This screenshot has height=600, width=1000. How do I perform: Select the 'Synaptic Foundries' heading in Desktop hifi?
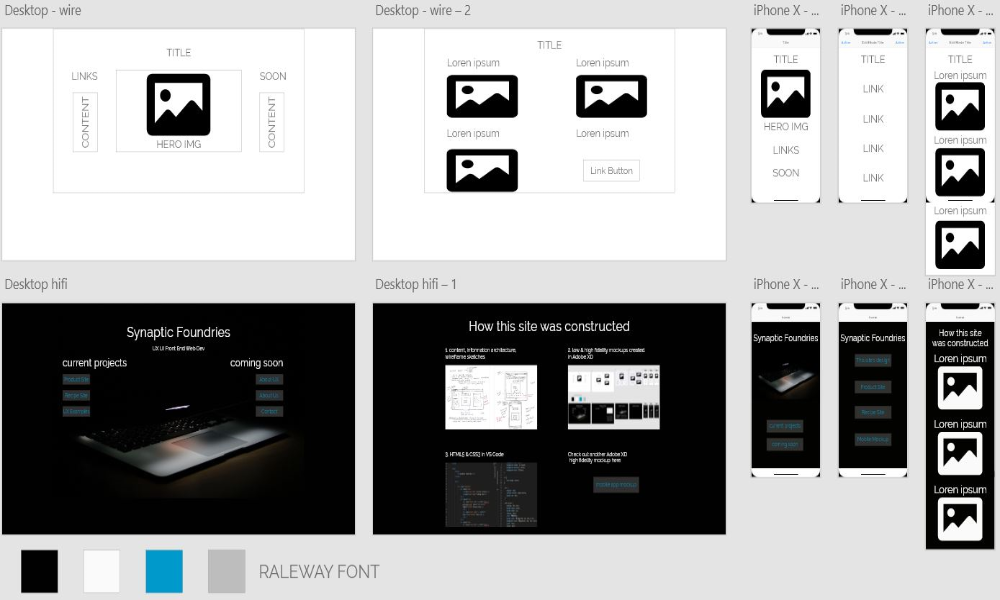pos(178,332)
